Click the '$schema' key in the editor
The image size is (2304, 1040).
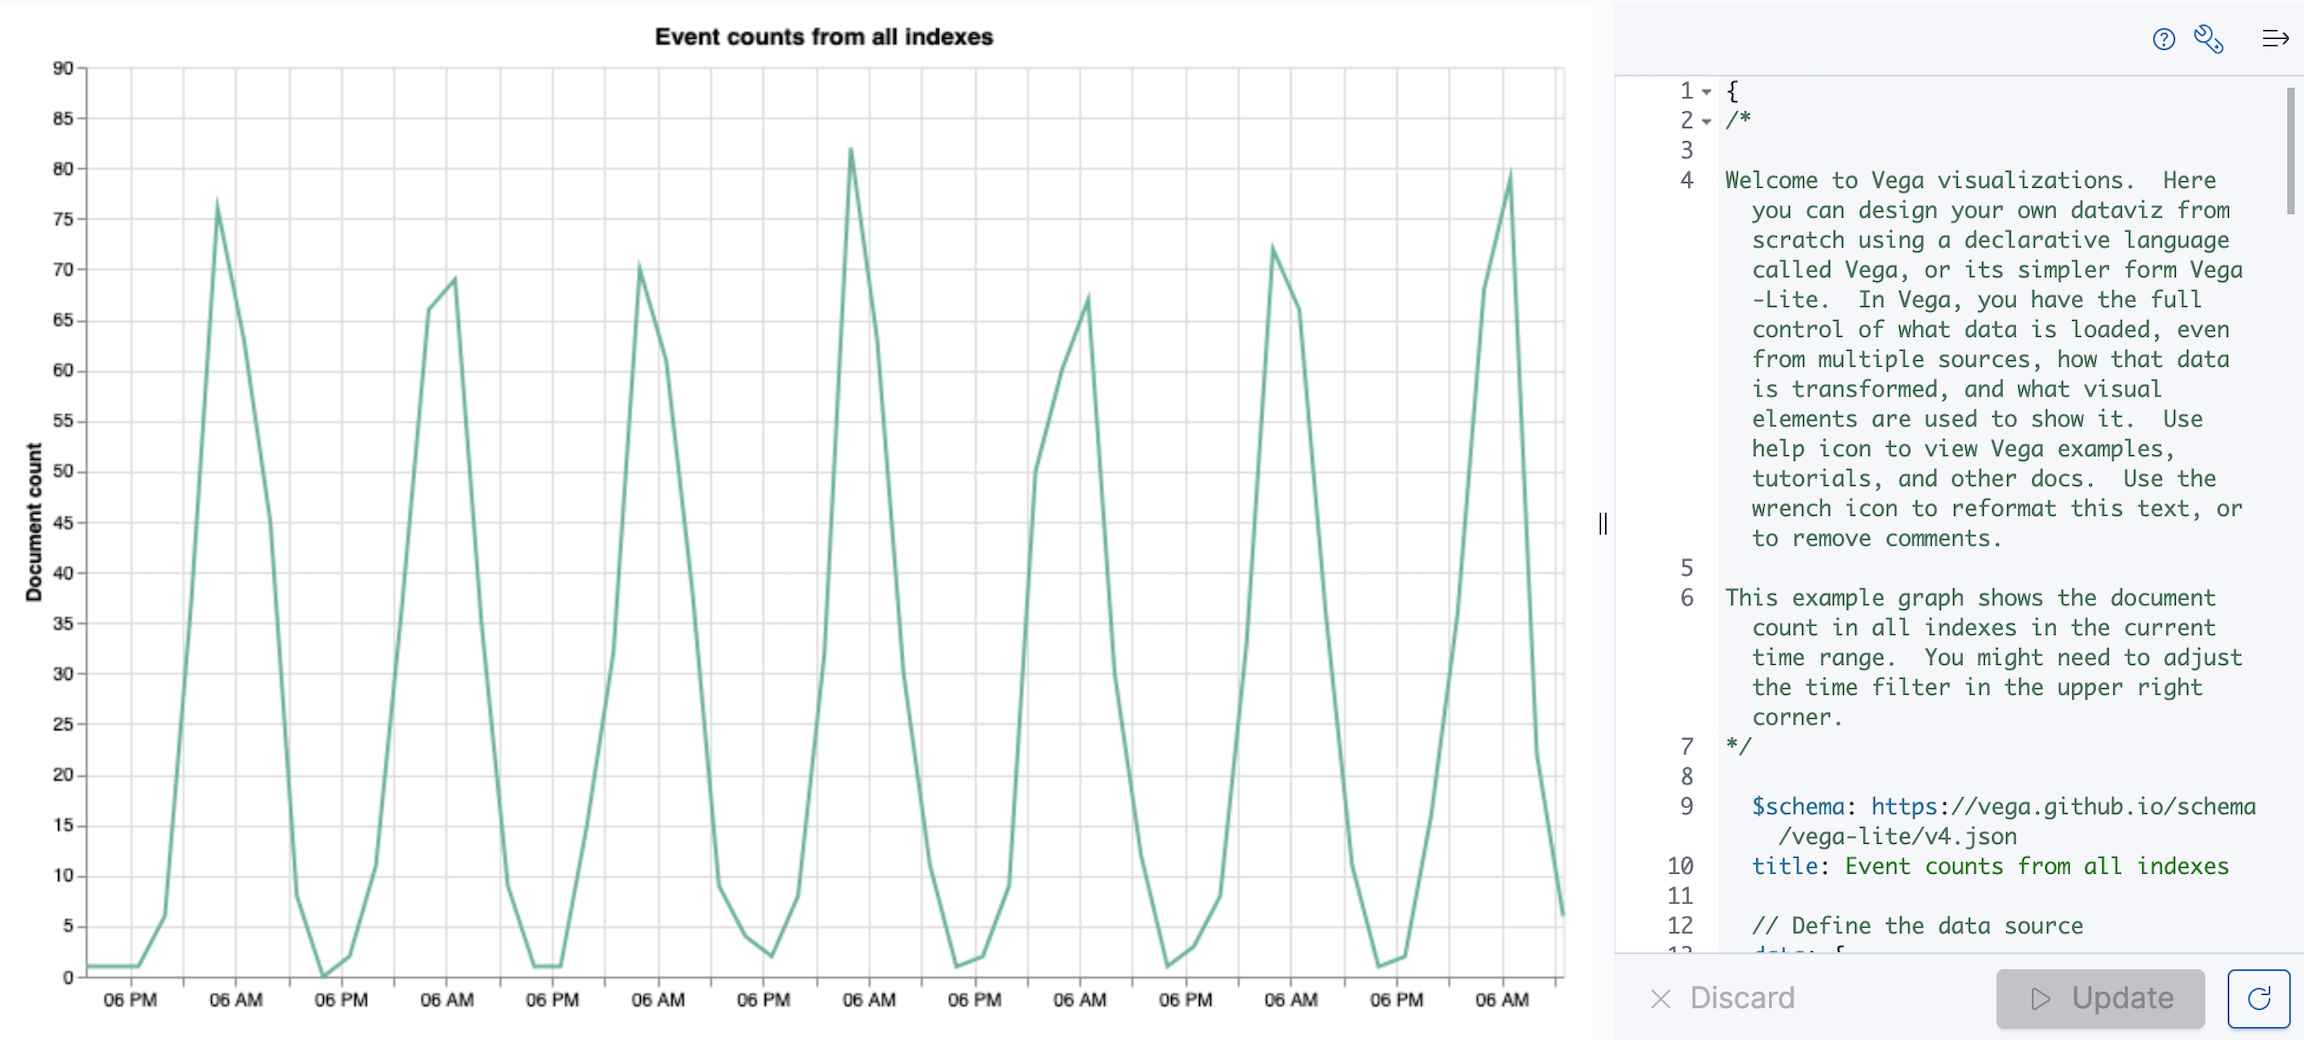click(x=1797, y=807)
